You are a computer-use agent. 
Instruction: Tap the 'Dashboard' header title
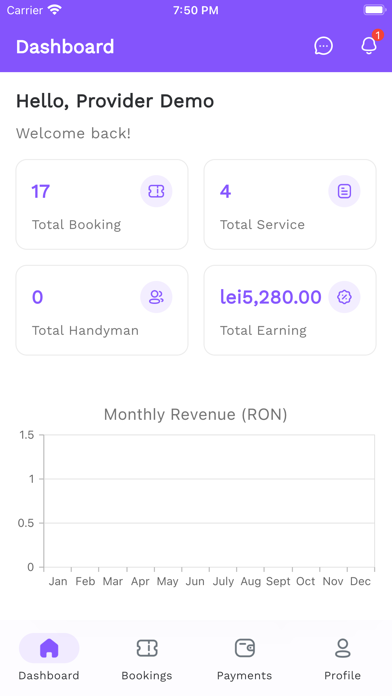click(65, 47)
